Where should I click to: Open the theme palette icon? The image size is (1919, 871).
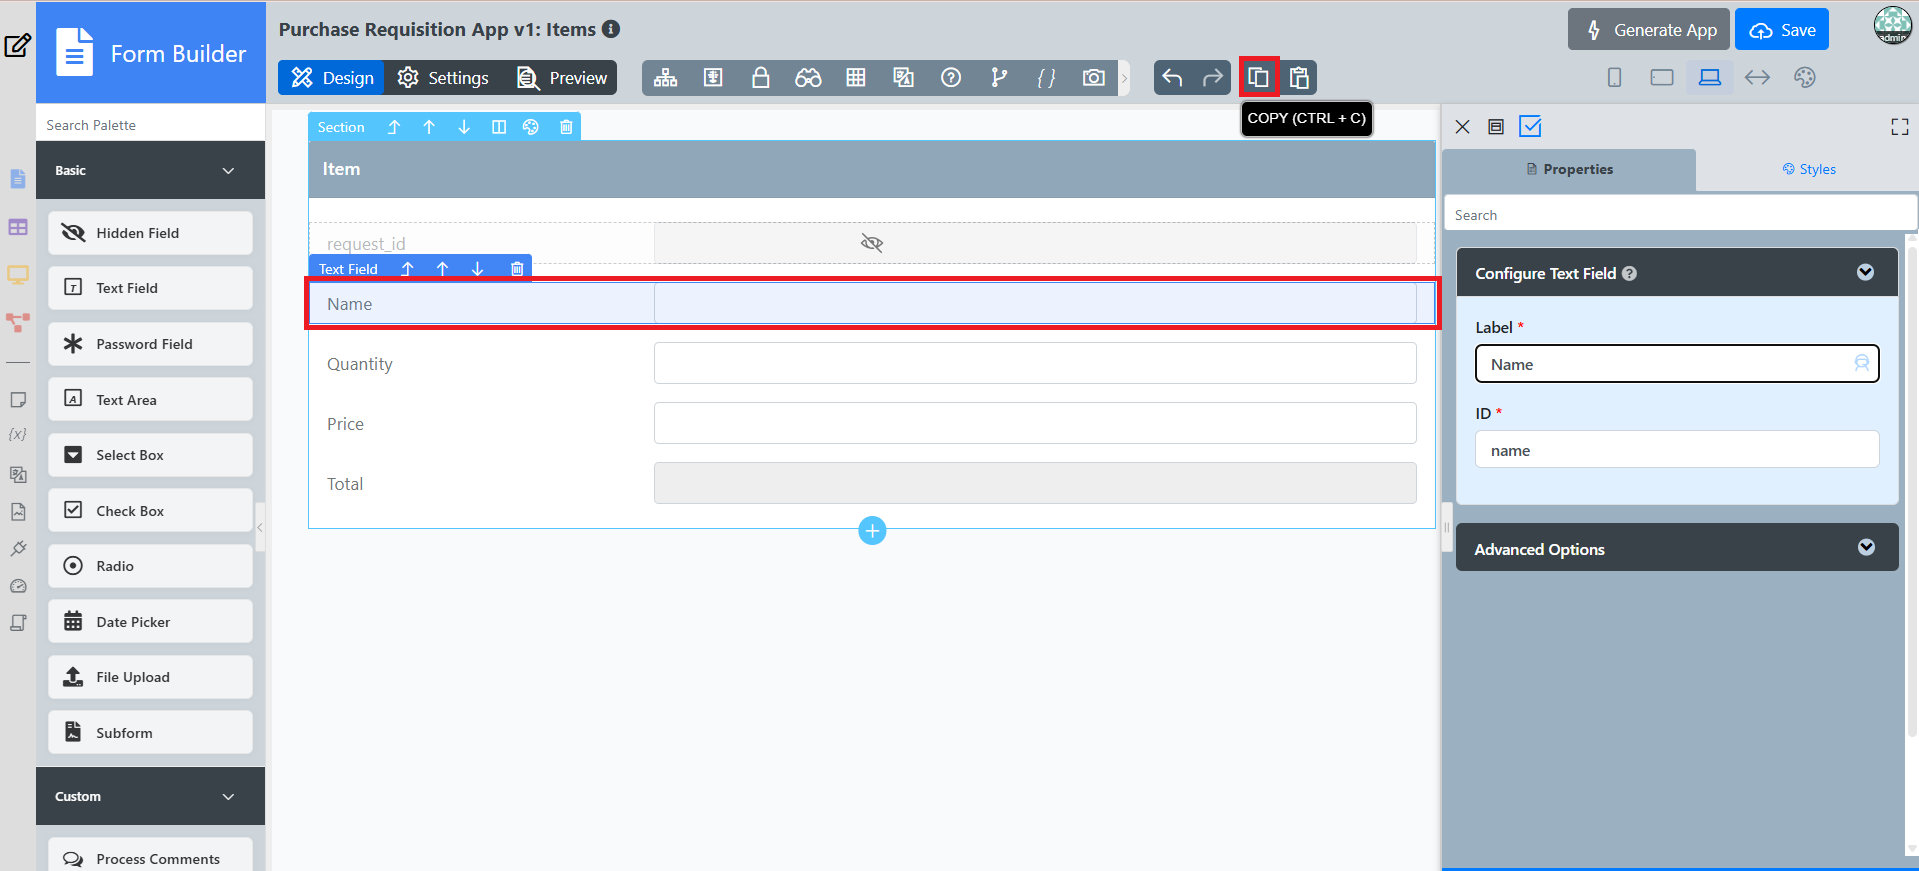click(x=1805, y=77)
